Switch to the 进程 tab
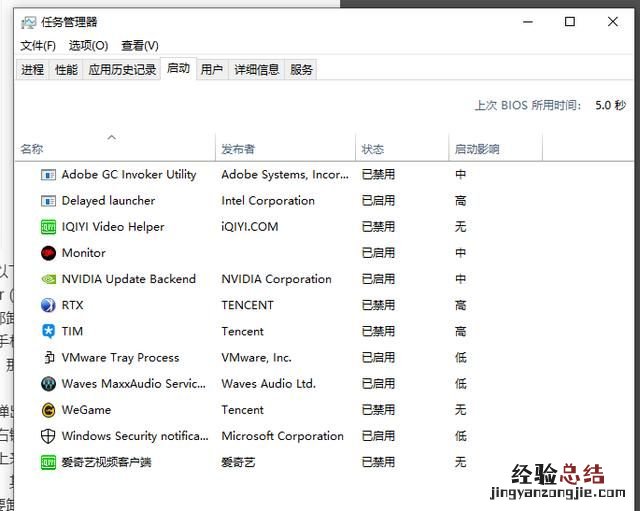The image size is (640, 511). (32, 70)
